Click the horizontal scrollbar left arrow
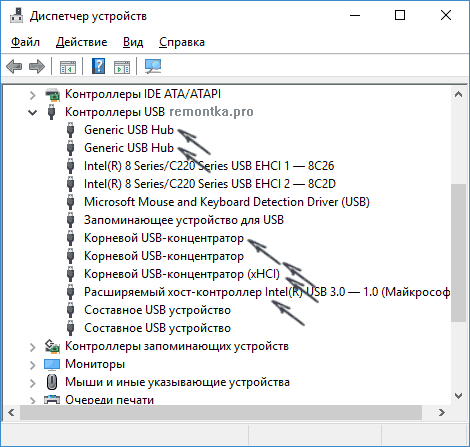The width and height of the screenshot is (470, 447). click(11, 413)
